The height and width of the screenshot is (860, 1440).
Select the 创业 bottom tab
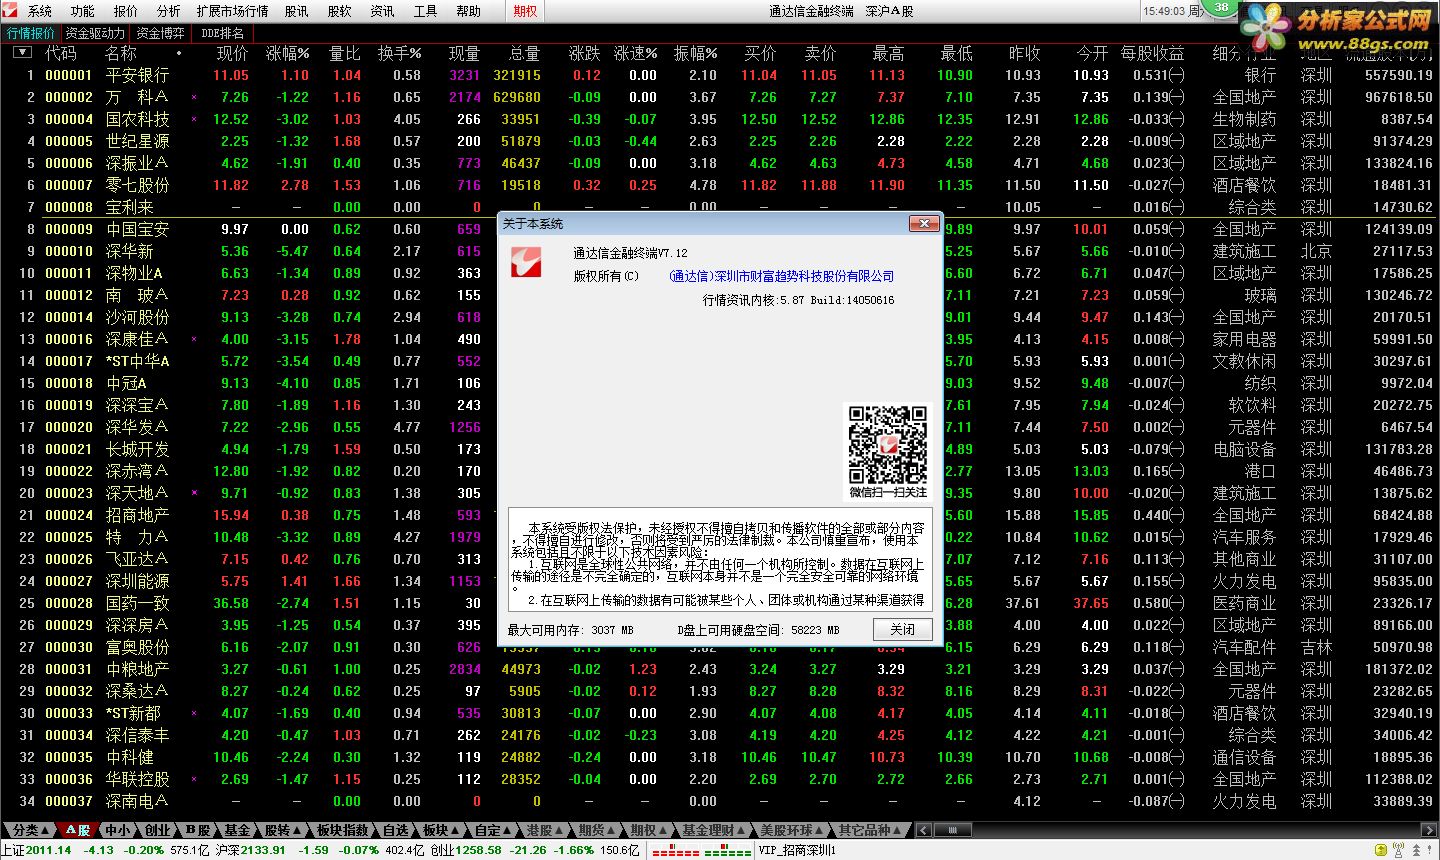(x=158, y=830)
